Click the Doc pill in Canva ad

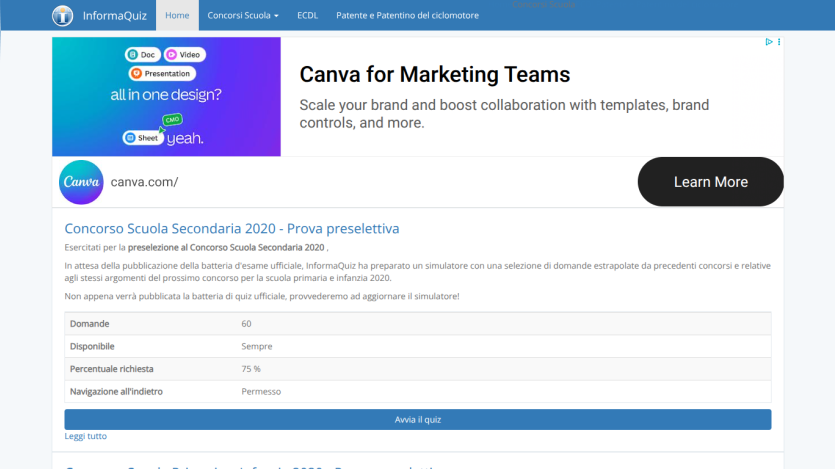pos(142,54)
